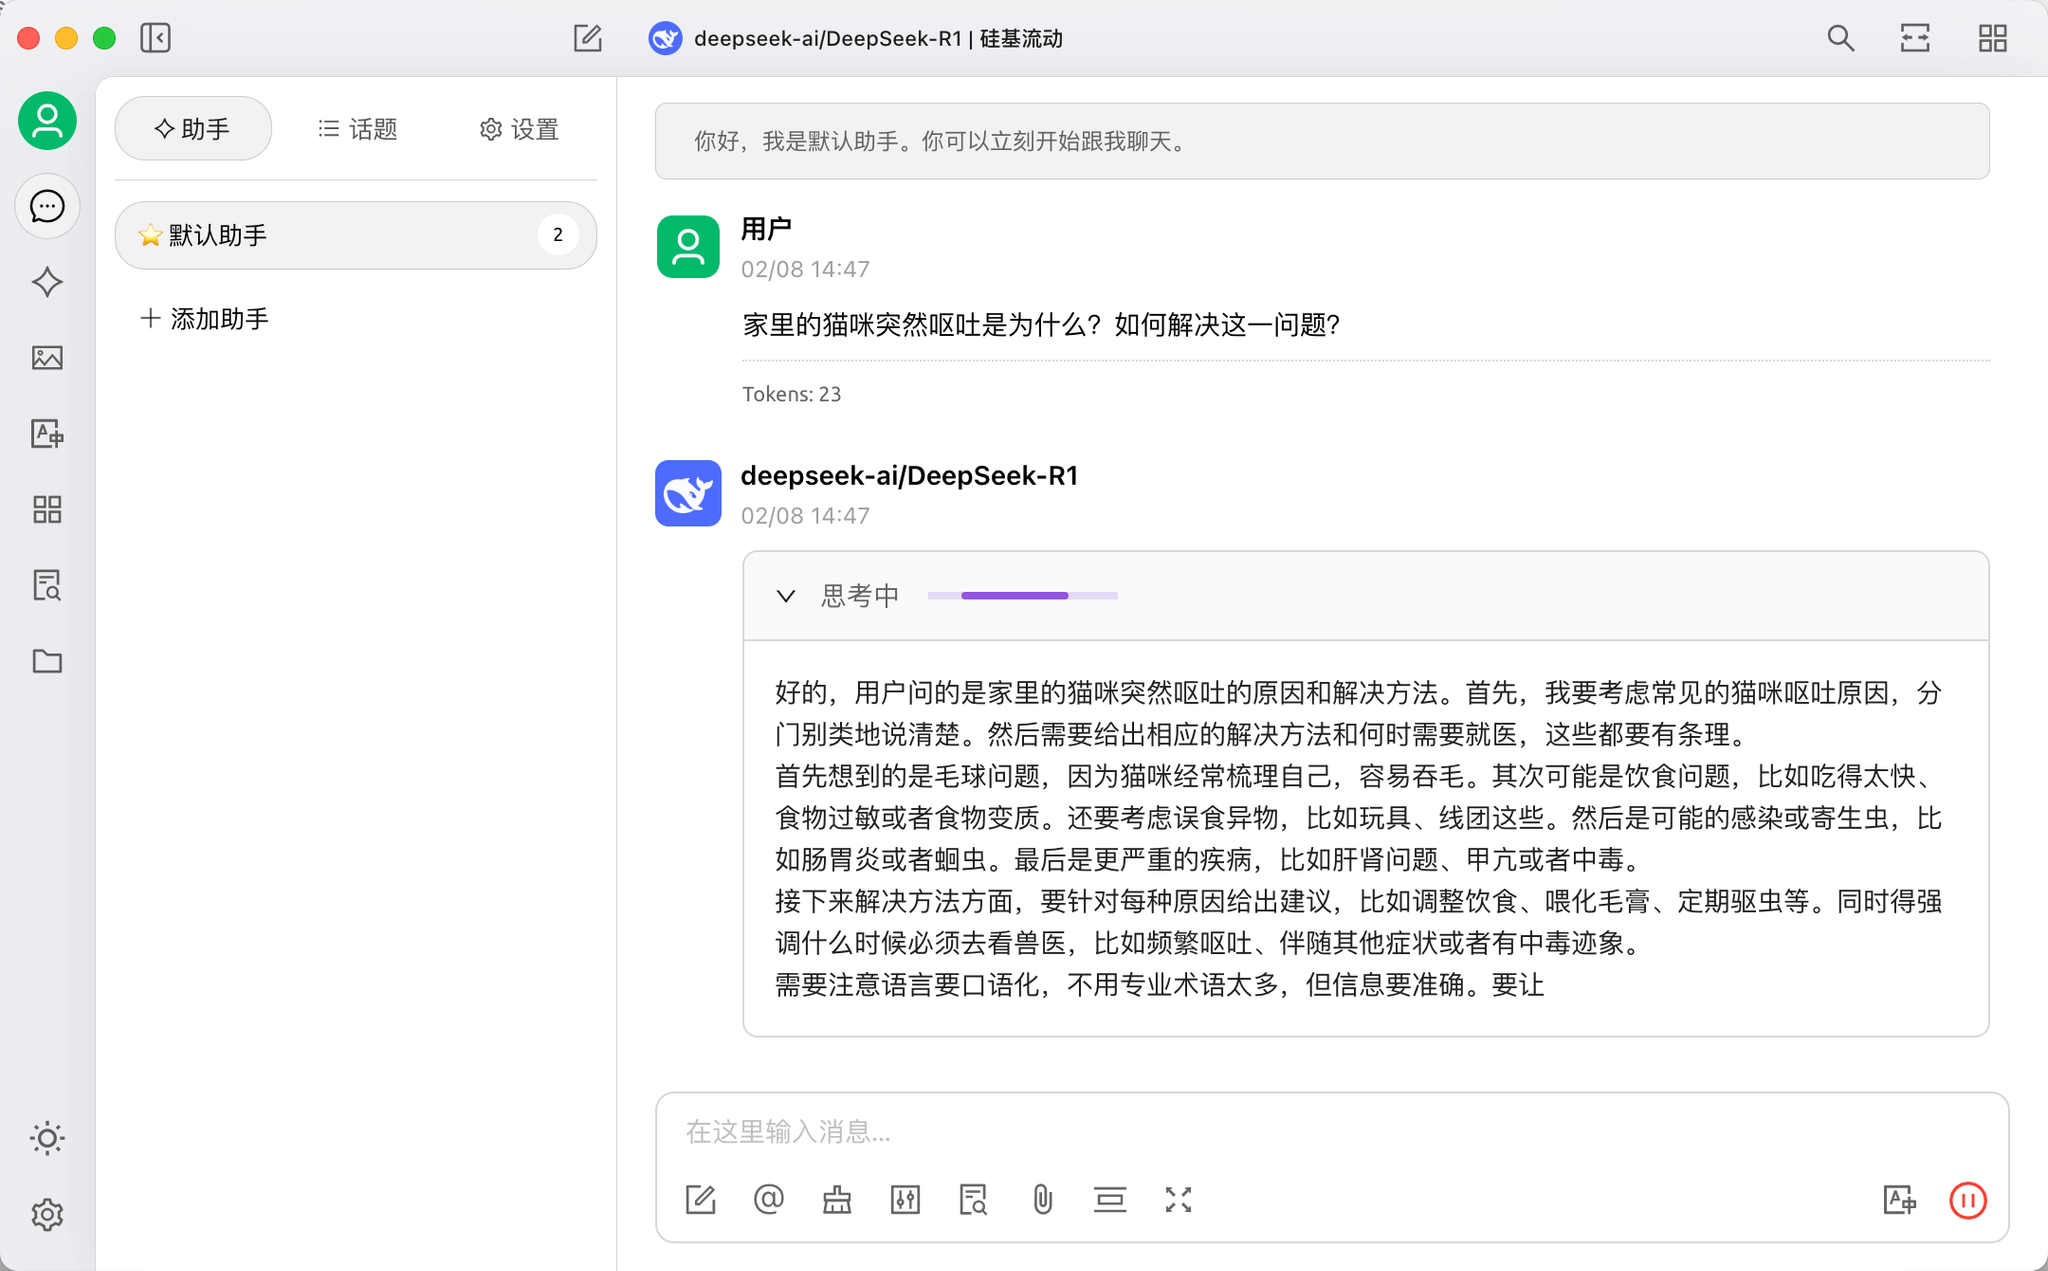Click the sparkle agents icon in sidebar
2048x1271 pixels.
point(47,282)
